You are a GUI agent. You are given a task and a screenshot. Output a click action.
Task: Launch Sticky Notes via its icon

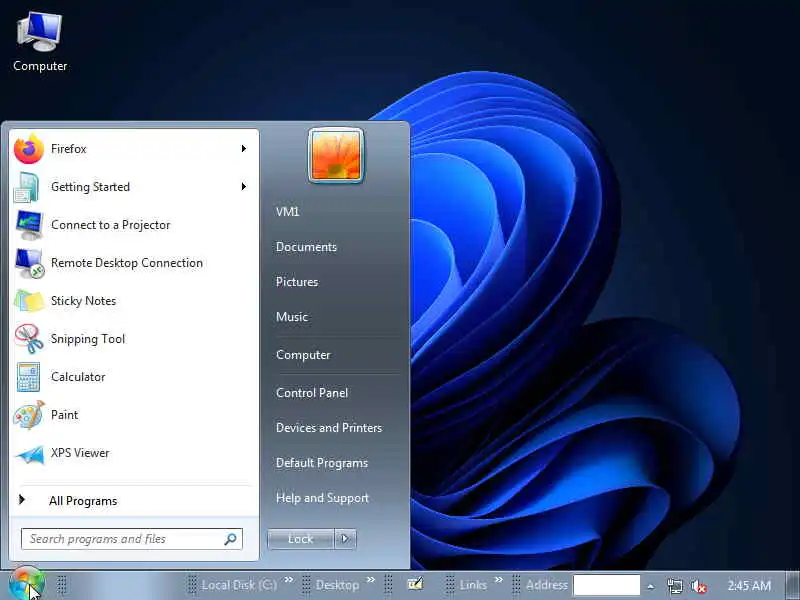pos(29,301)
